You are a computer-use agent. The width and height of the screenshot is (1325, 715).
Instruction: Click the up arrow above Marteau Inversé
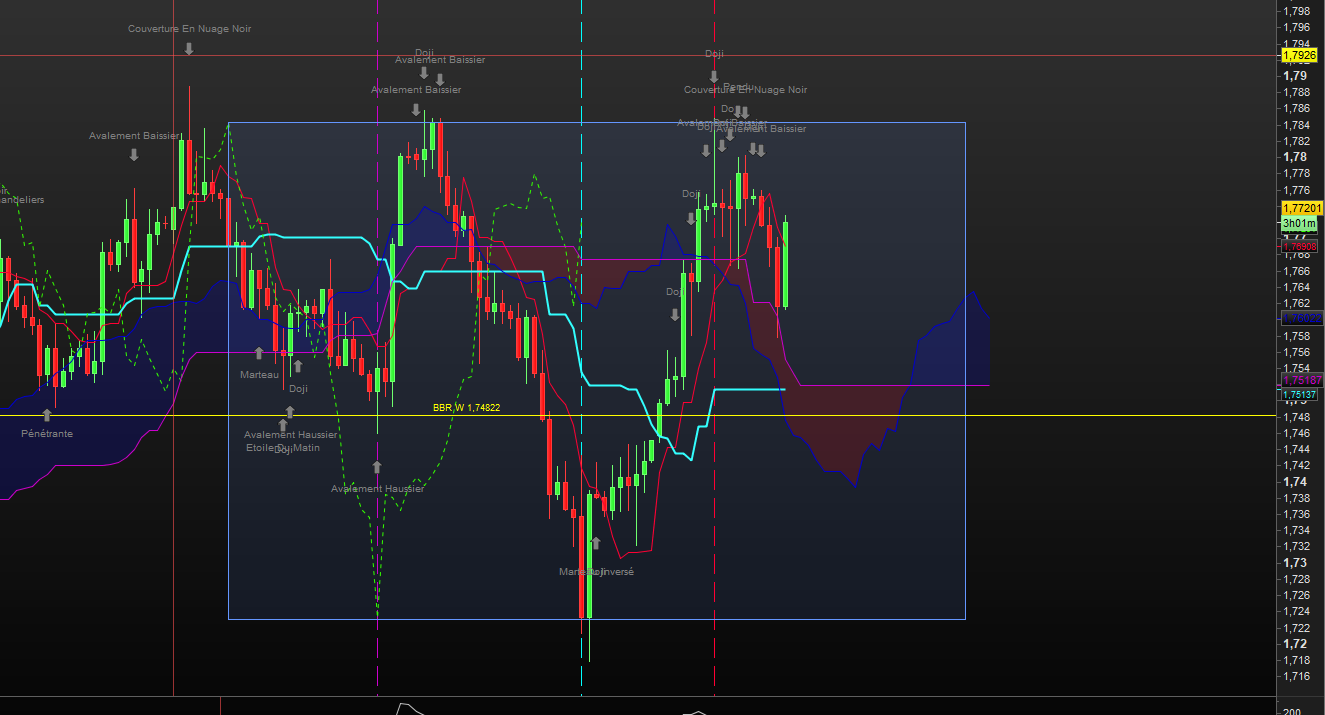pyautogui.click(x=596, y=543)
